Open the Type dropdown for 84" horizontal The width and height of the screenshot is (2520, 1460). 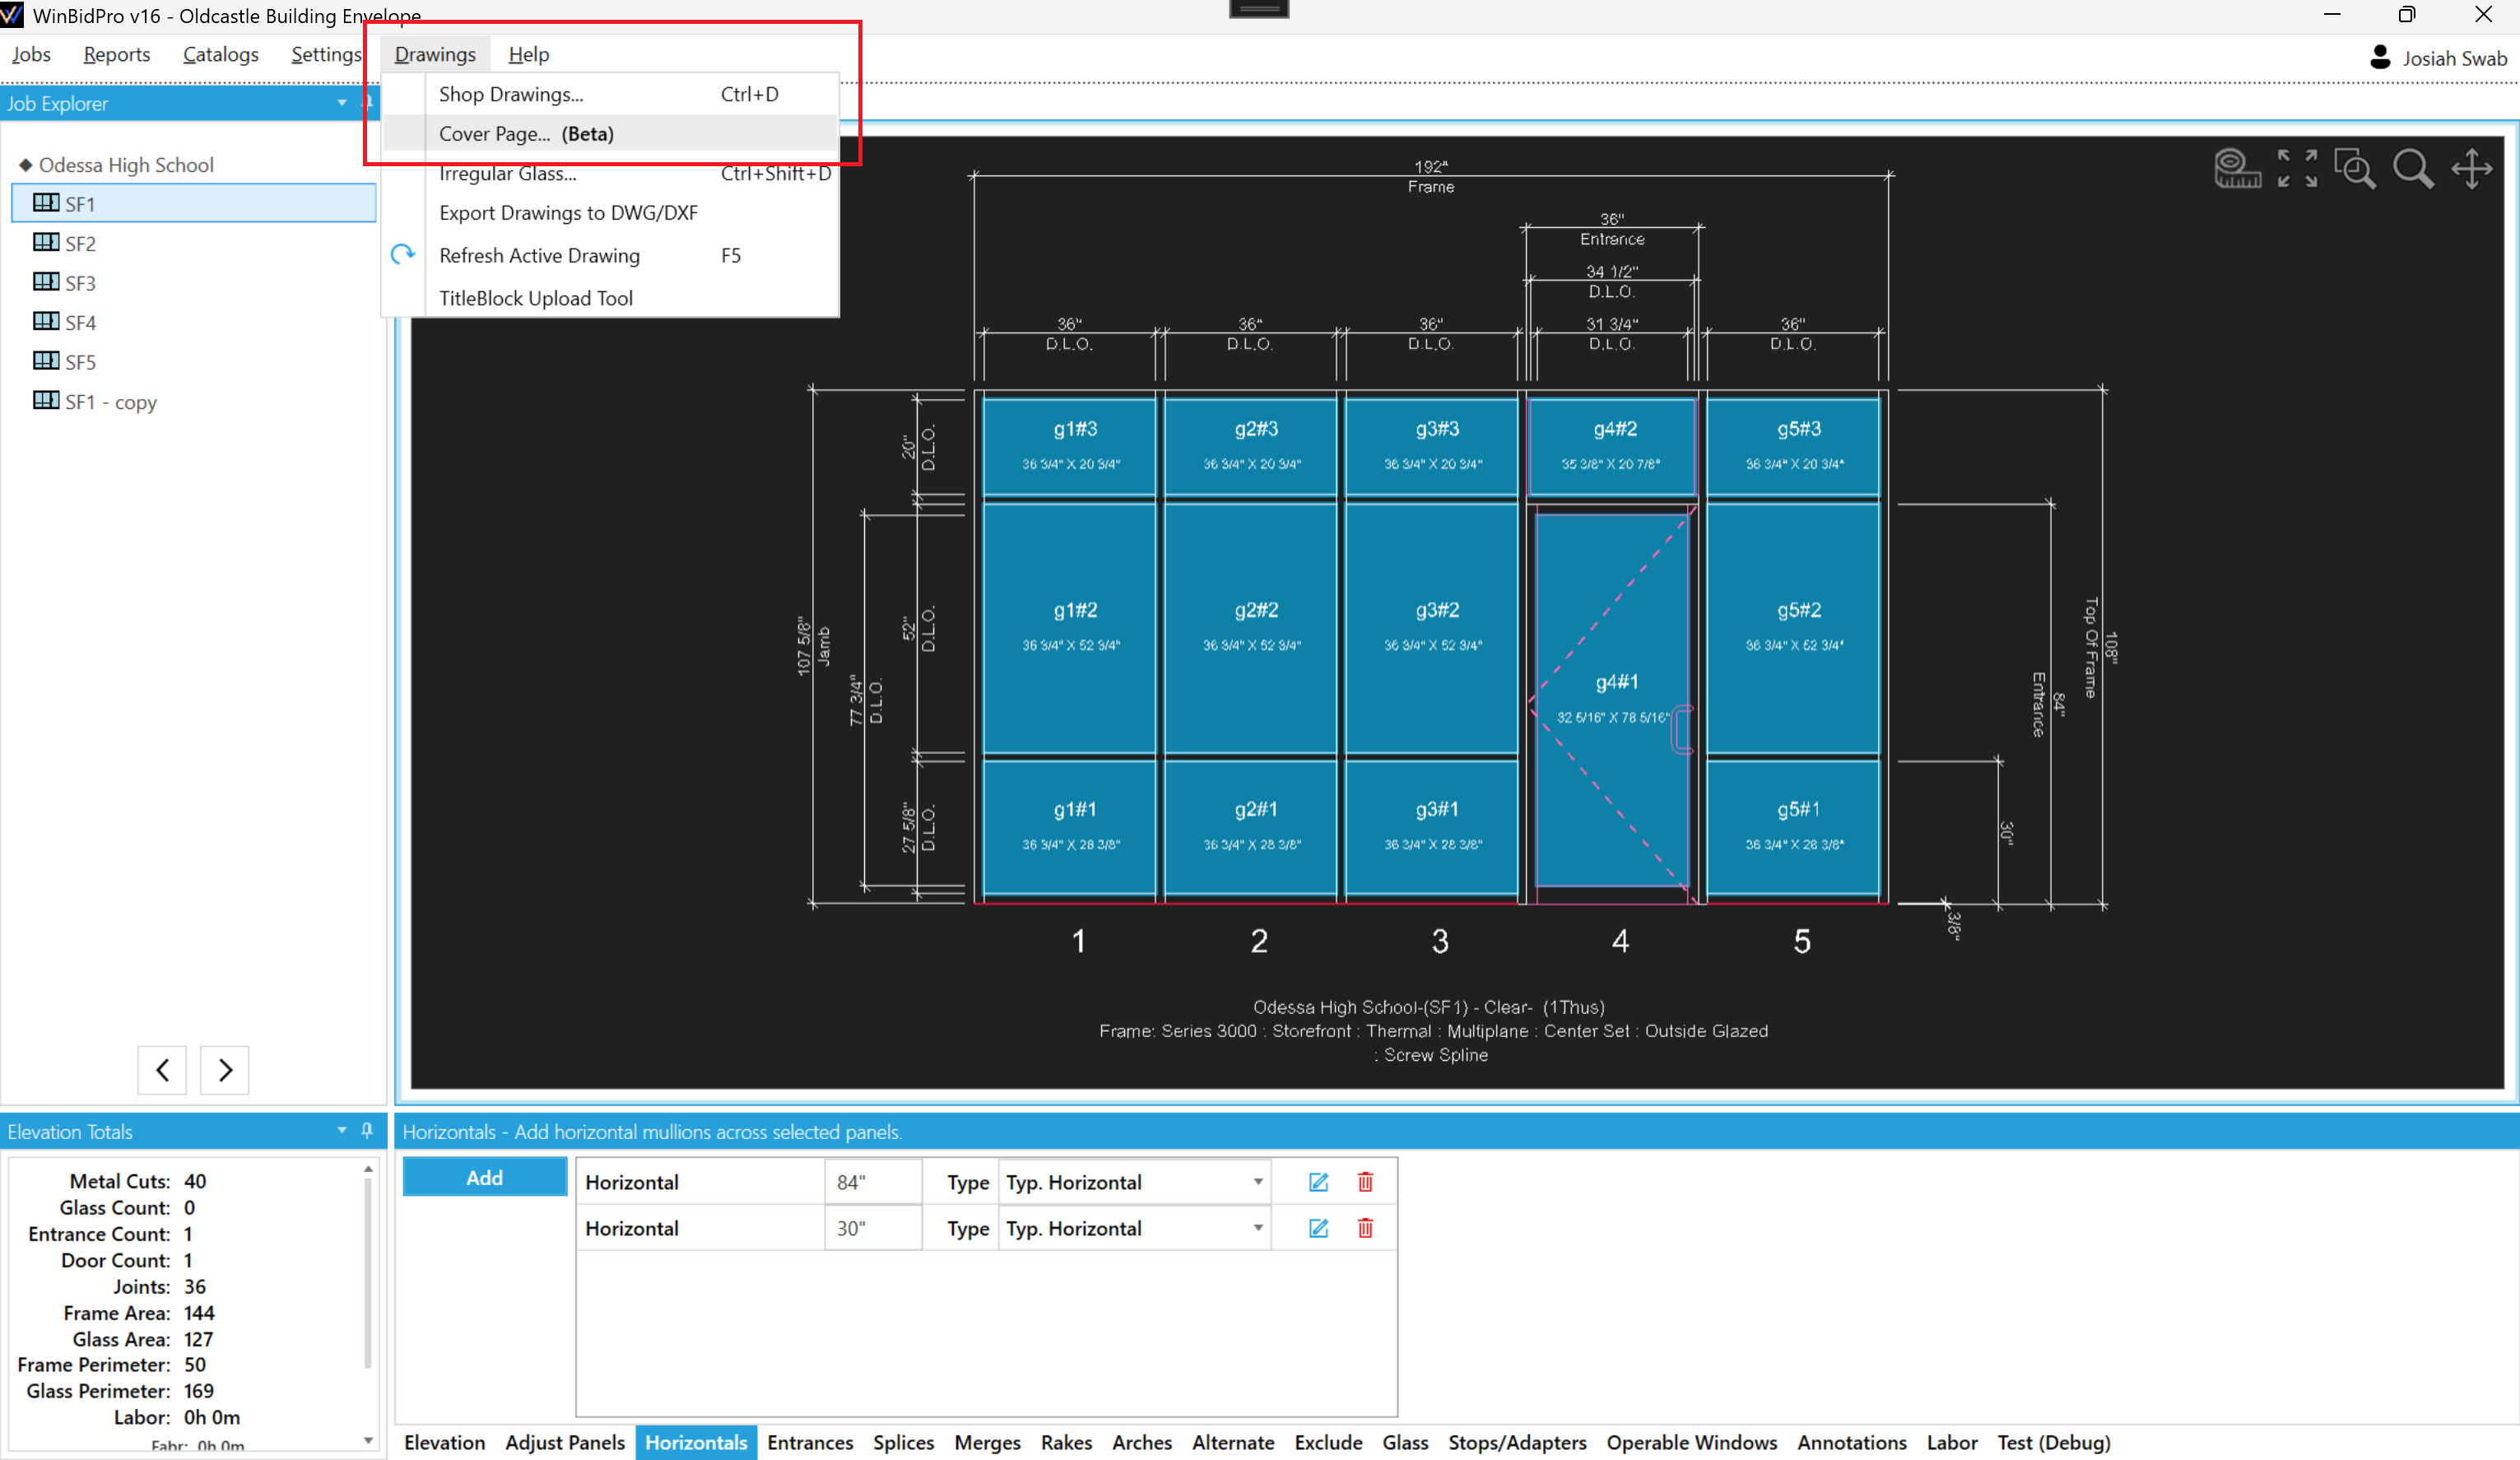[x=1258, y=1182]
